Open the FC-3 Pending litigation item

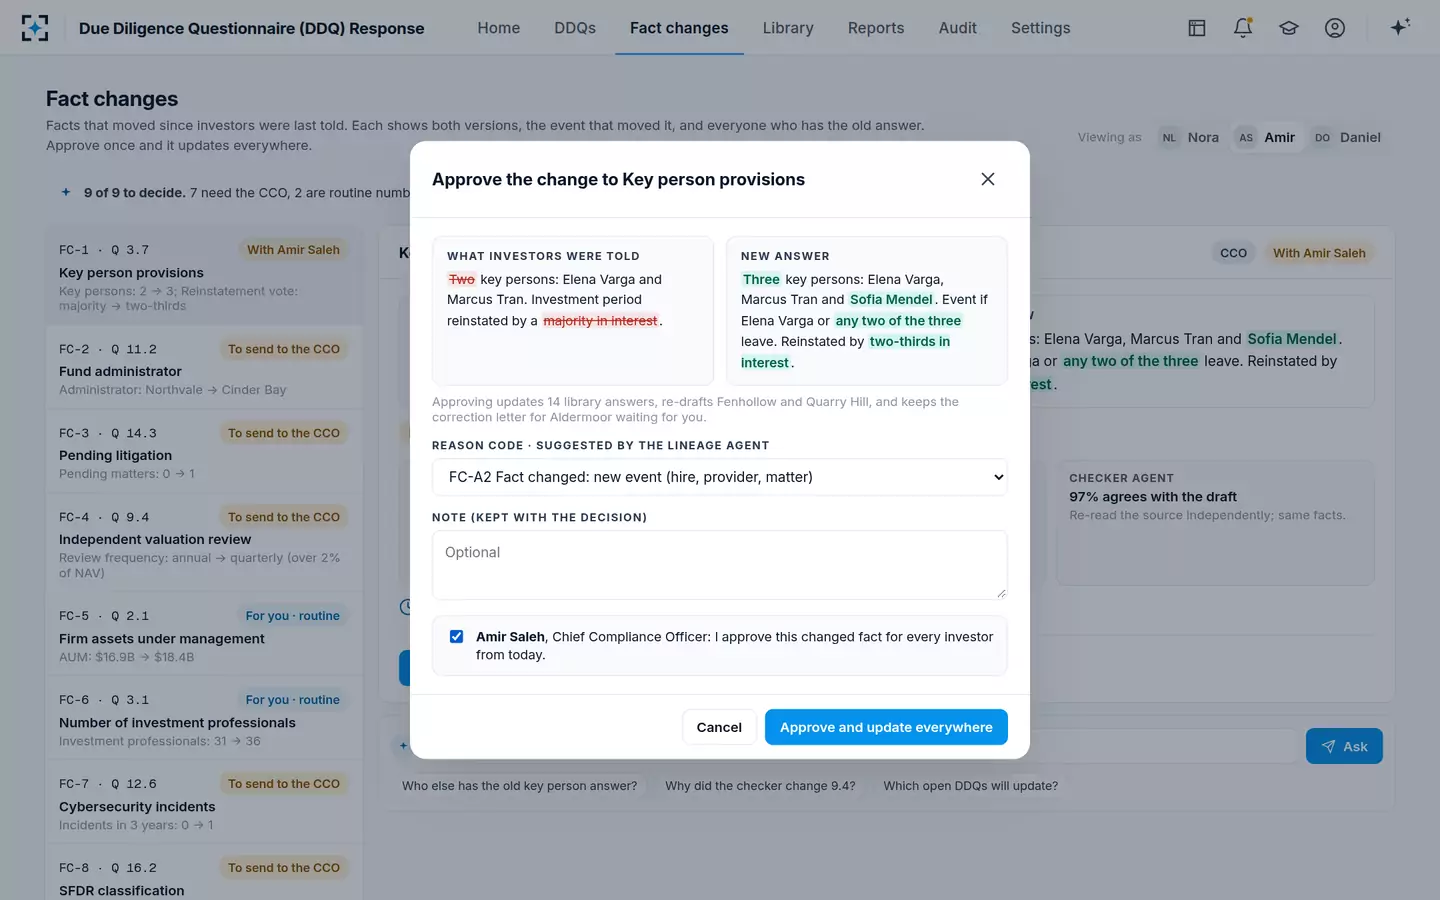tap(204, 452)
